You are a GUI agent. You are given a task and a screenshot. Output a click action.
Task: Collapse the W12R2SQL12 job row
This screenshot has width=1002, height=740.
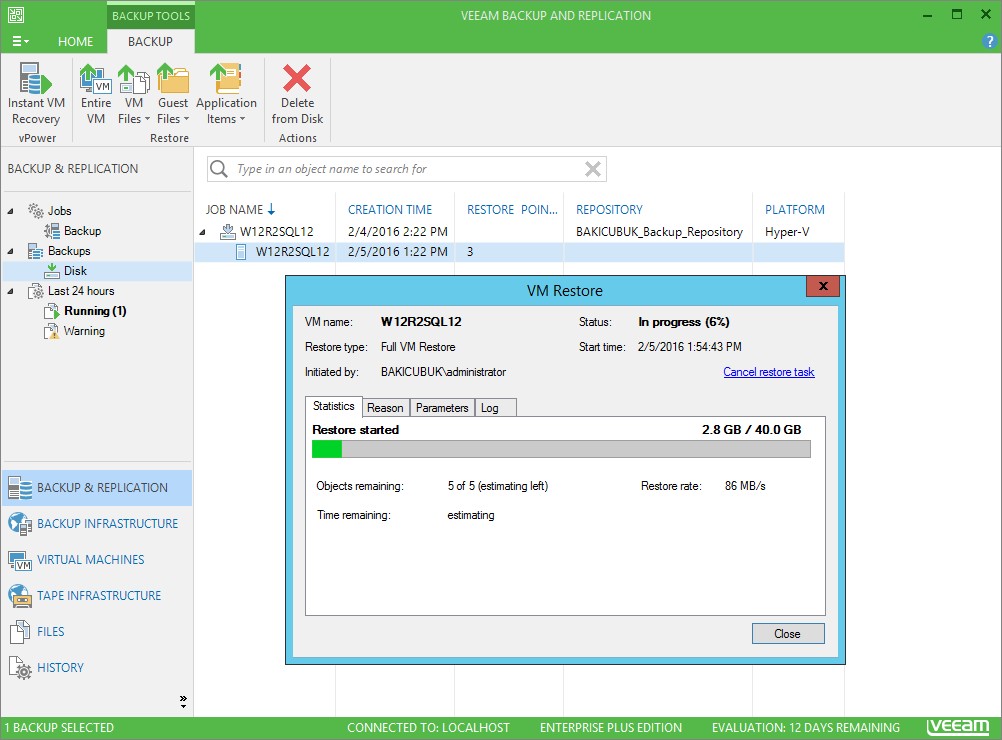pos(203,232)
